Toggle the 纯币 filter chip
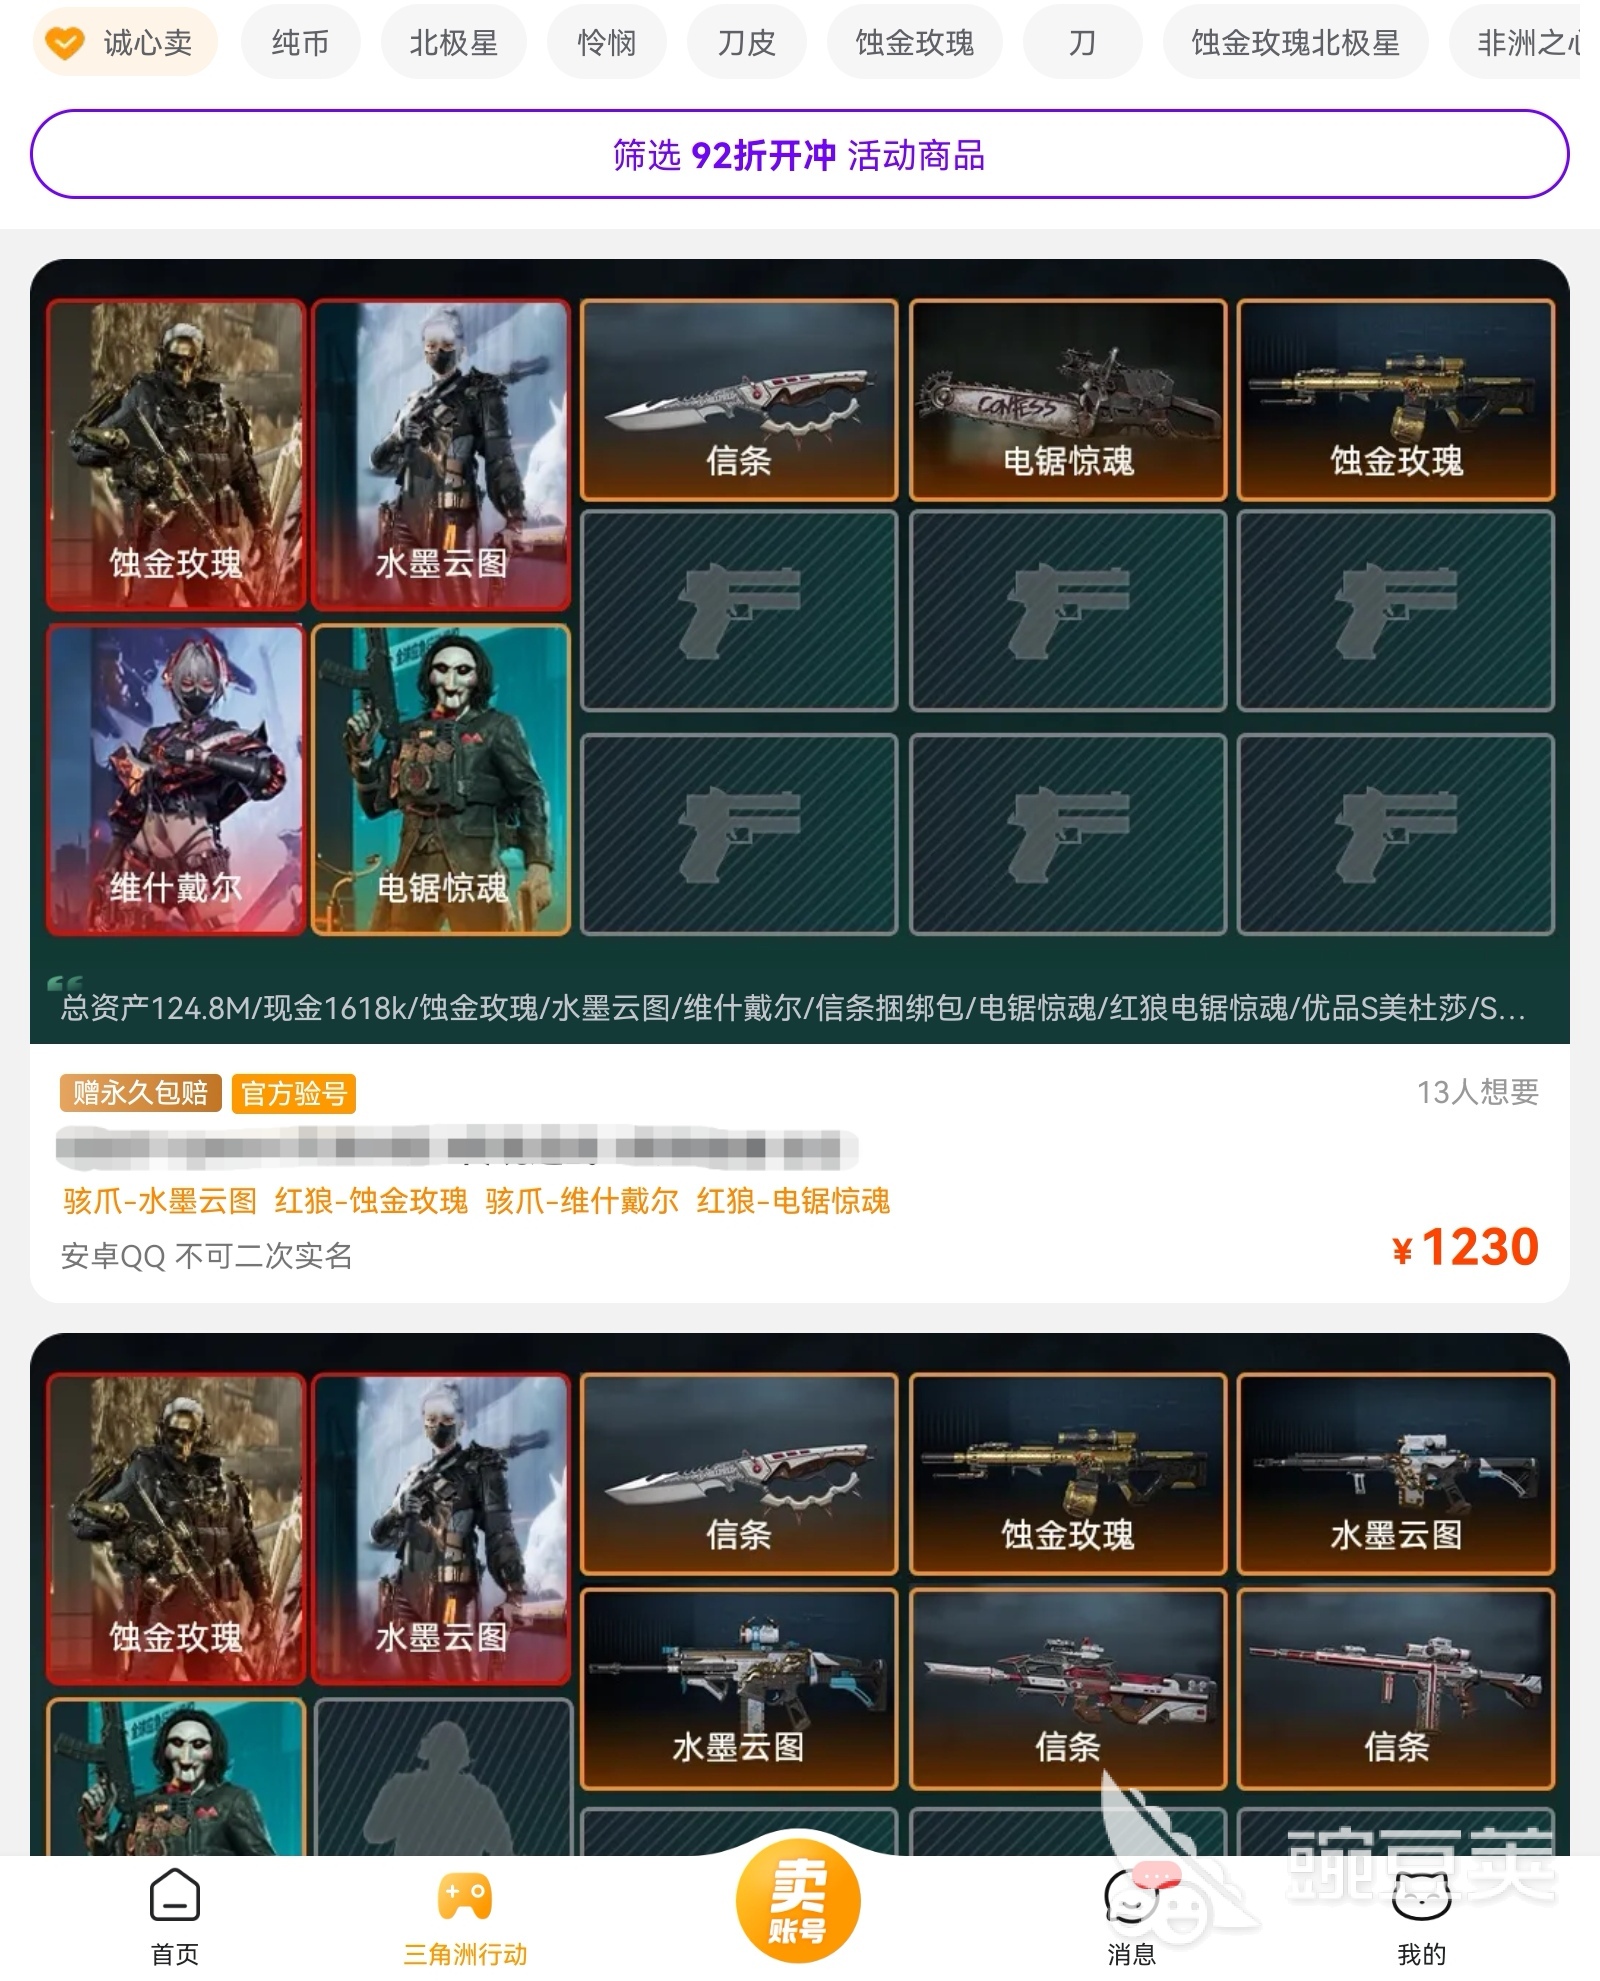The image size is (1600, 1981). click(x=301, y=43)
